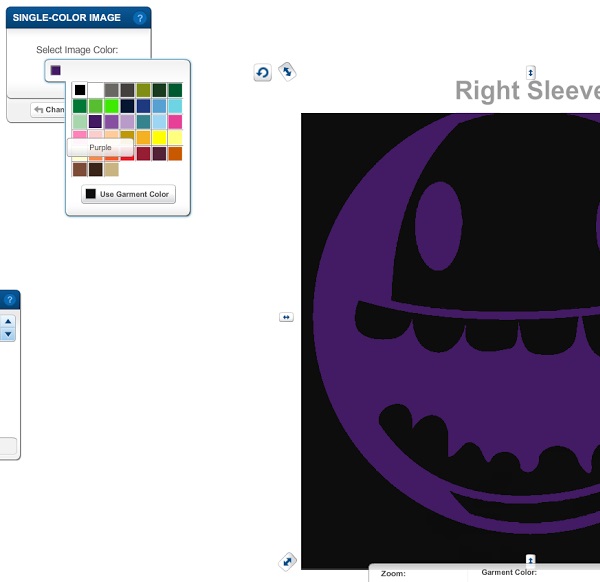Click the top vertical stretch handle
600x582 pixels.
pos(531,72)
